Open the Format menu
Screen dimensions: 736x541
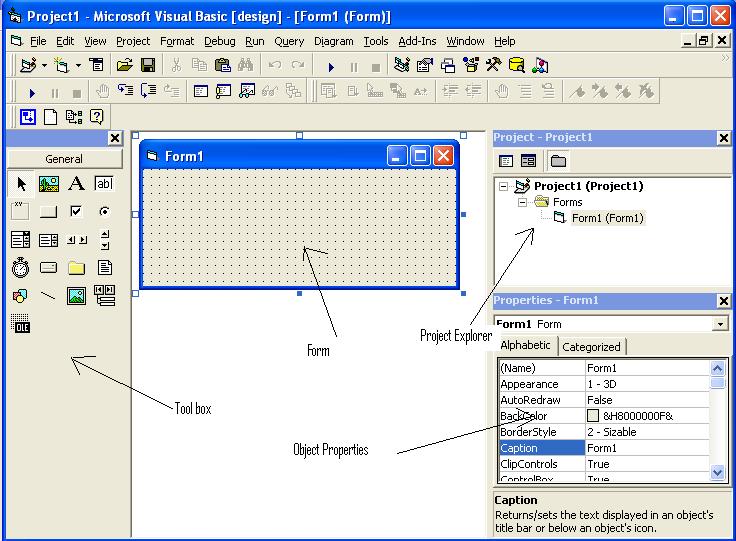coord(177,41)
